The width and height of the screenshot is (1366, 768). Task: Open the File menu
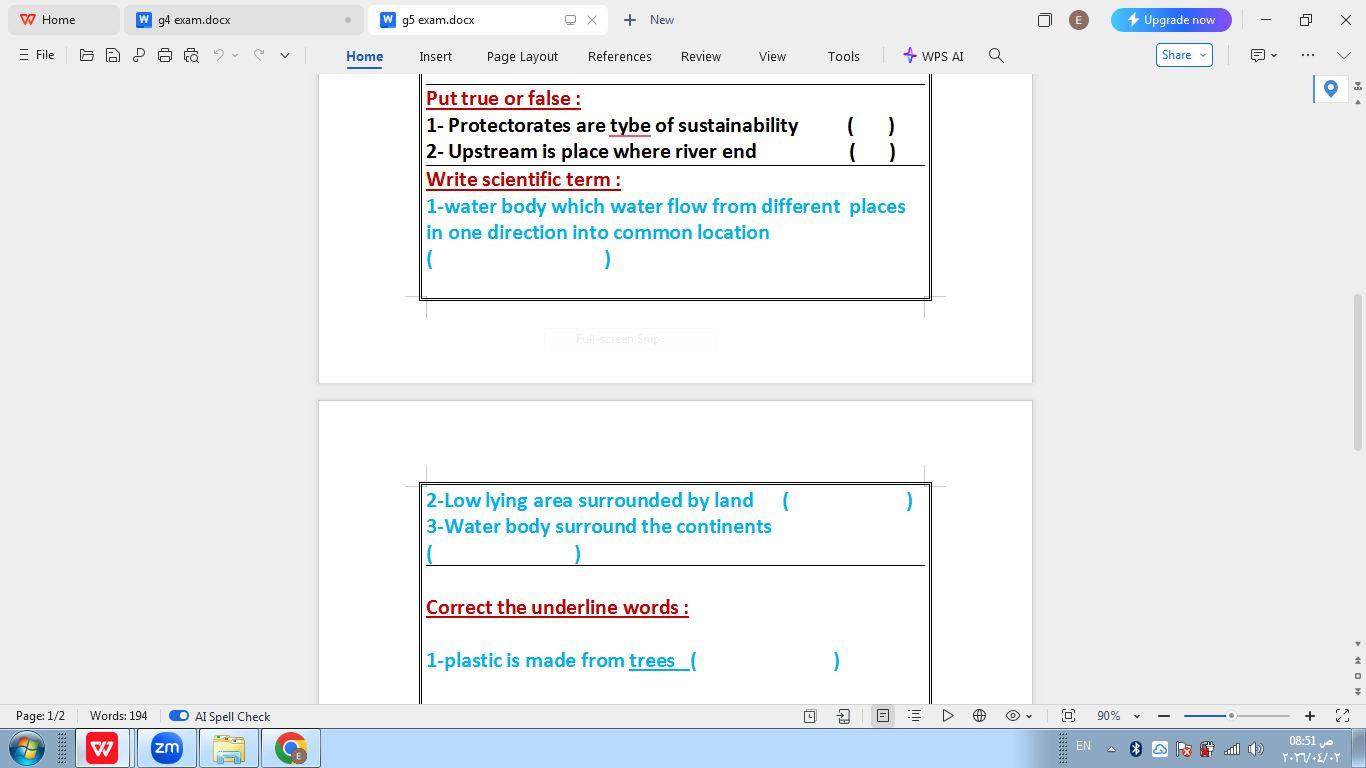pos(36,55)
